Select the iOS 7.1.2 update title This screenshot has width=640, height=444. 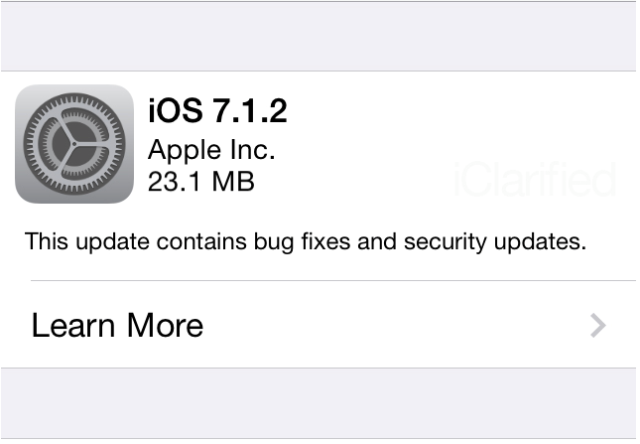click(218, 111)
